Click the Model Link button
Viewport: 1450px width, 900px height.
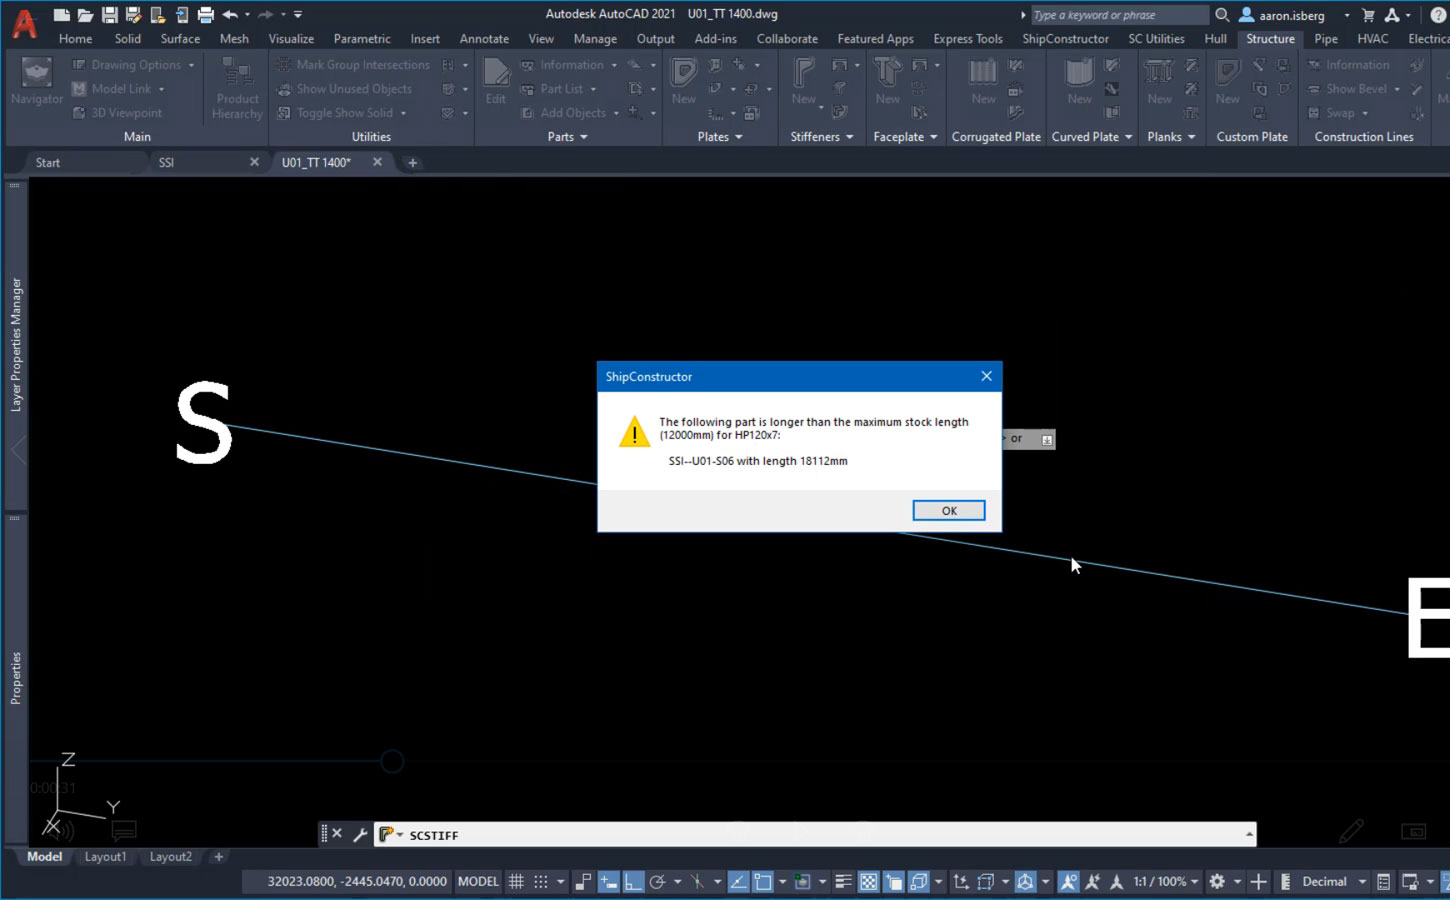pyautogui.click(x=119, y=89)
